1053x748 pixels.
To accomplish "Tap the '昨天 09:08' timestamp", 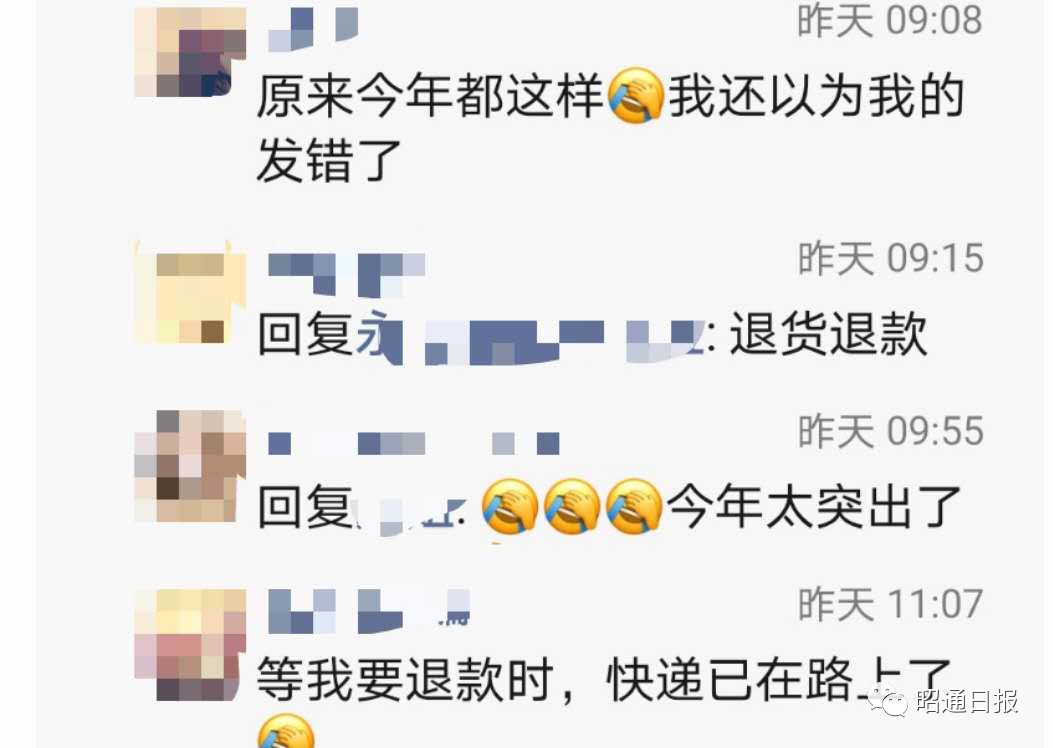I will click(x=890, y=20).
